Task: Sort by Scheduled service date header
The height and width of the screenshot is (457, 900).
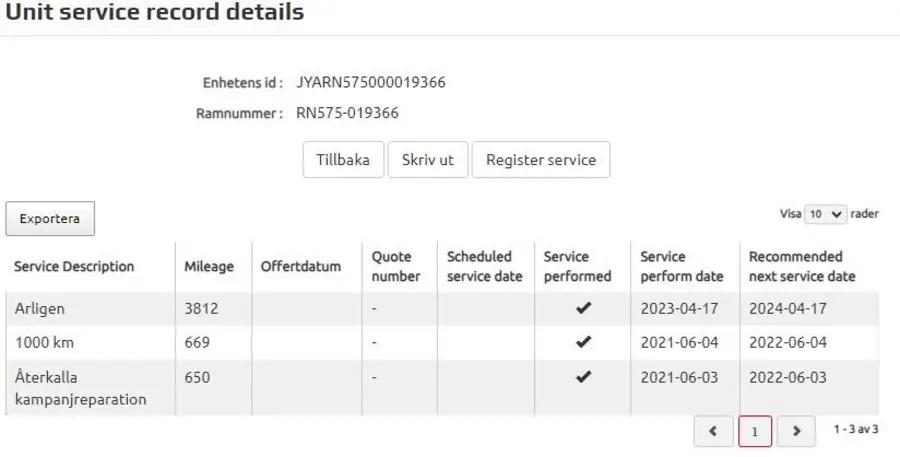Action: pyautogui.click(x=484, y=267)
